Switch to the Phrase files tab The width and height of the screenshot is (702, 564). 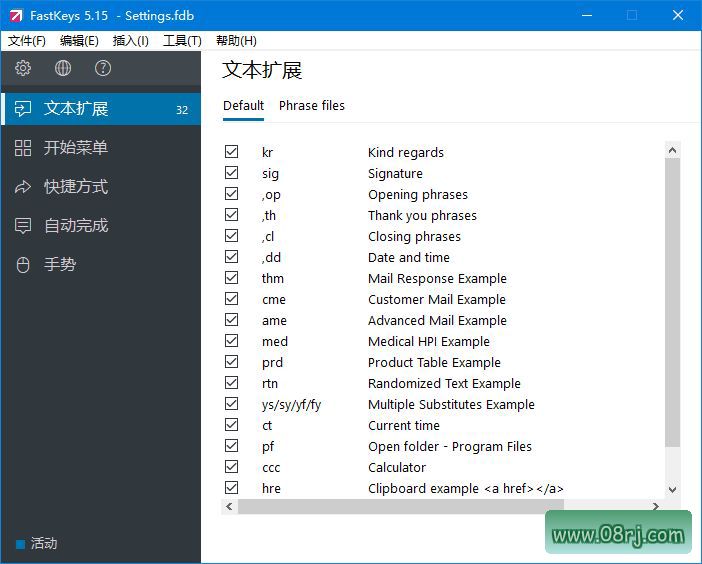312,106
